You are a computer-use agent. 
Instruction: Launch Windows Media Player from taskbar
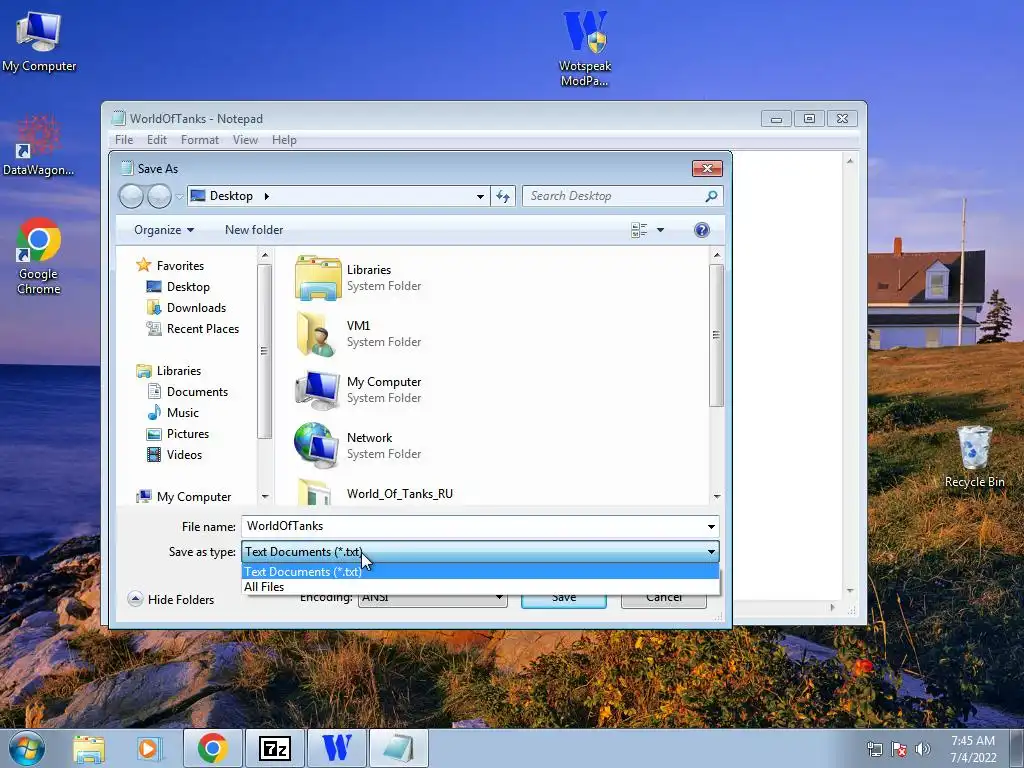click(148, 748)
